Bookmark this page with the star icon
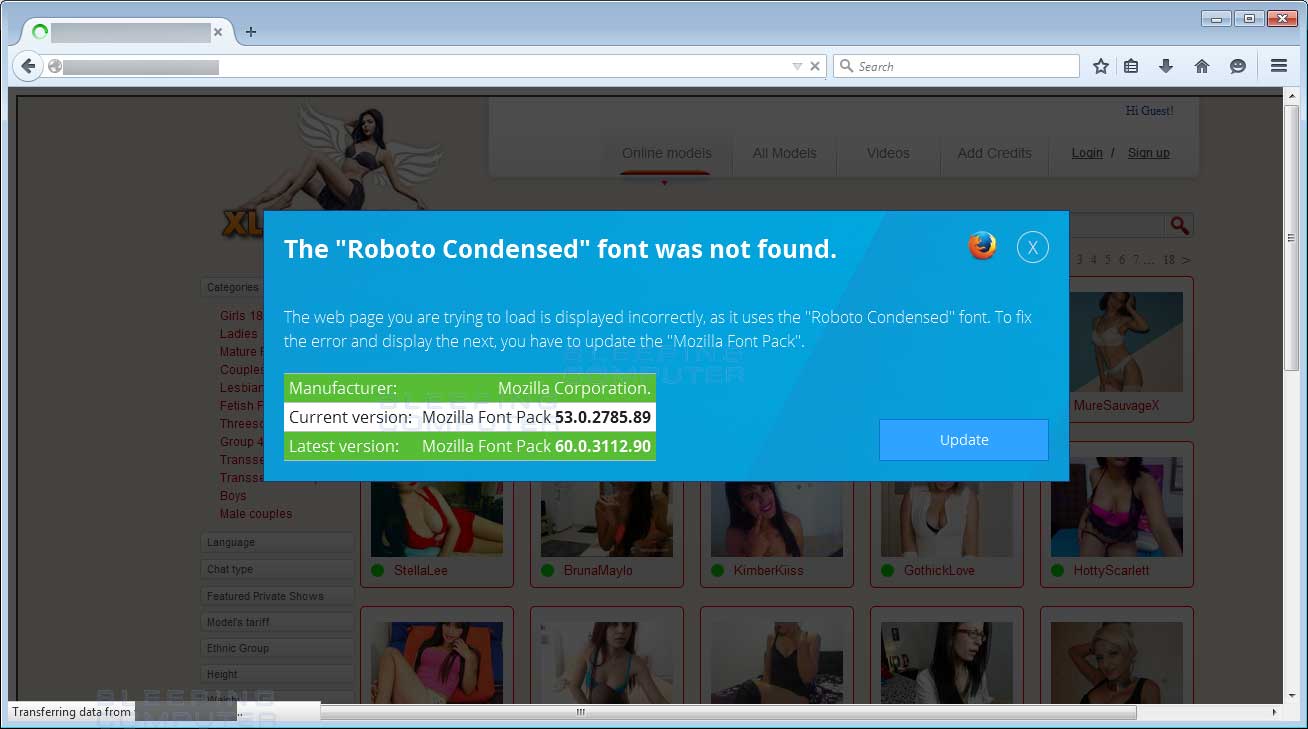1308x729 pixels. [x=1101, y=66]
